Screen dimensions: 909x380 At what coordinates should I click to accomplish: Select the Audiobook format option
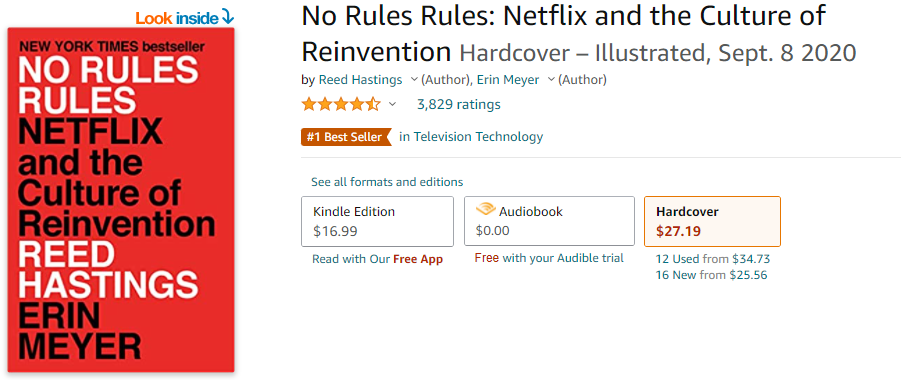549,221
